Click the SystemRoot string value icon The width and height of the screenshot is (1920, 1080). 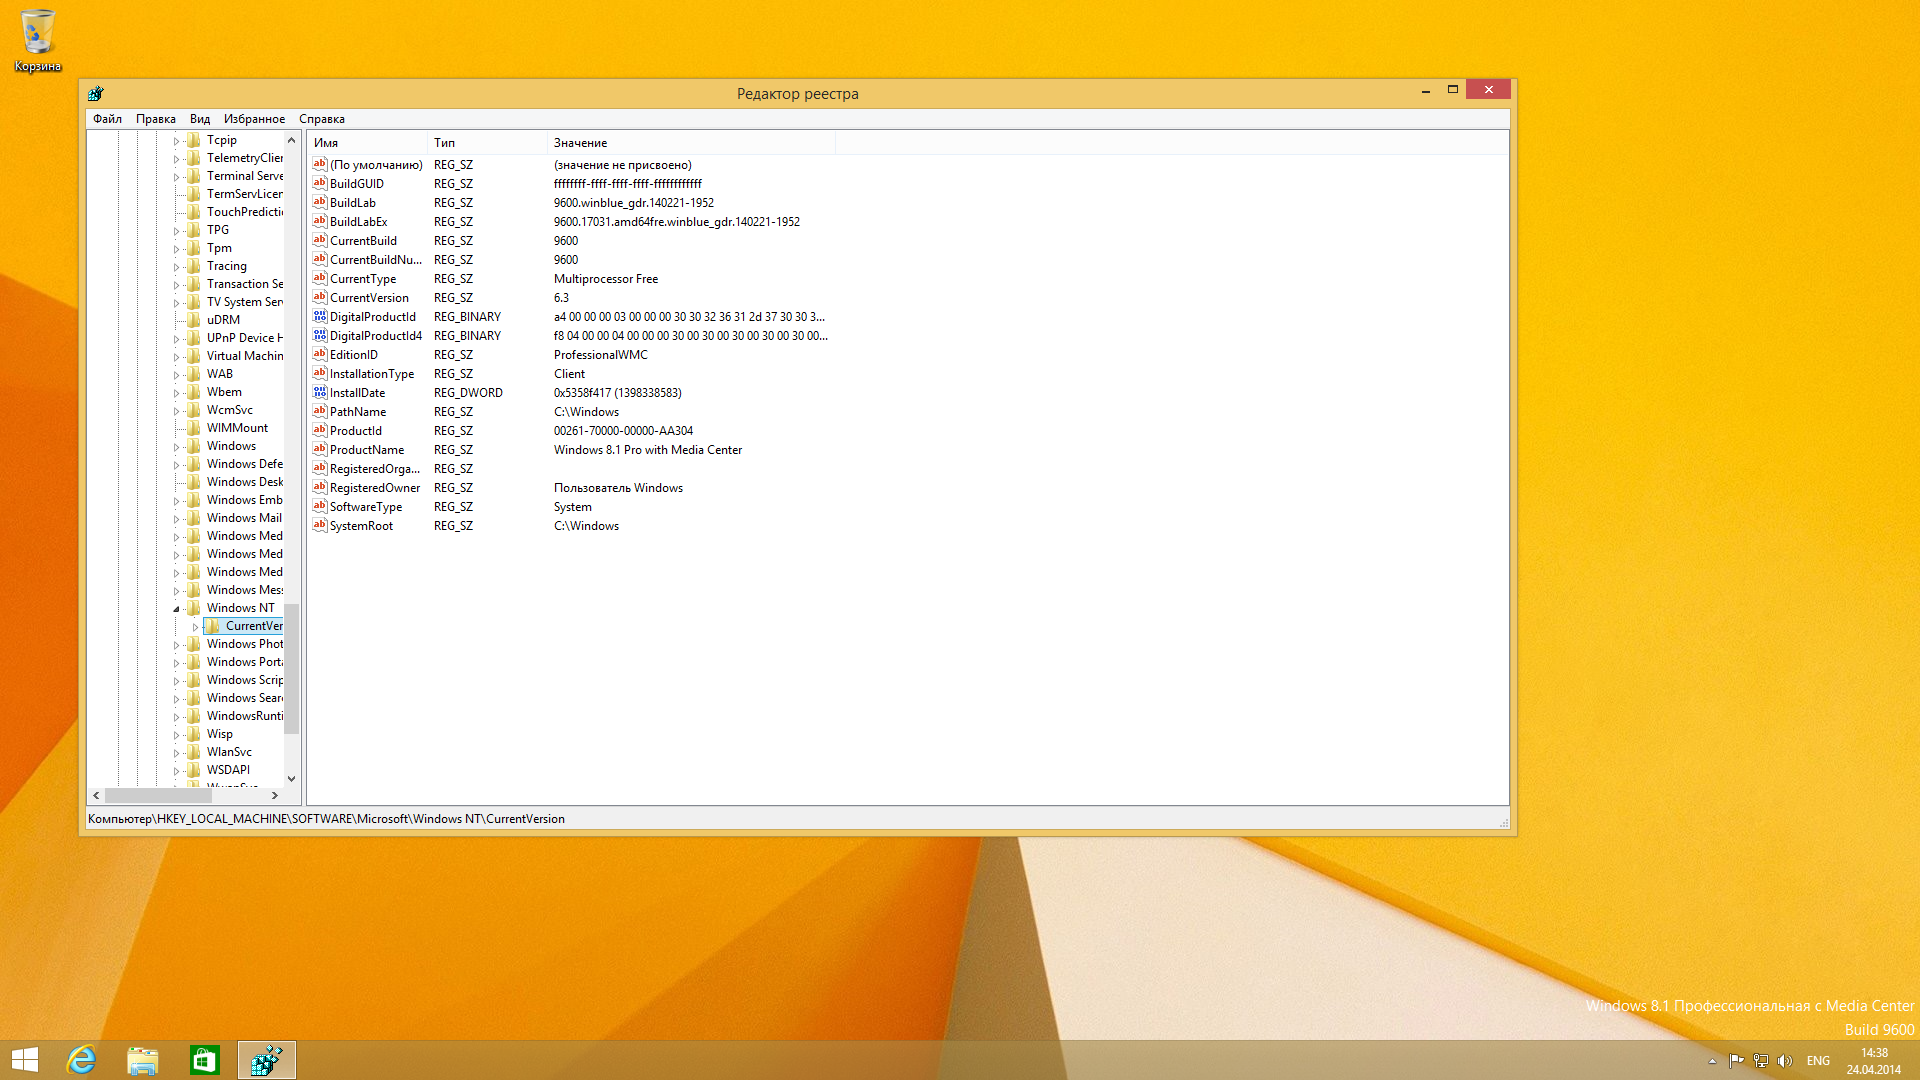coord(320,525)
